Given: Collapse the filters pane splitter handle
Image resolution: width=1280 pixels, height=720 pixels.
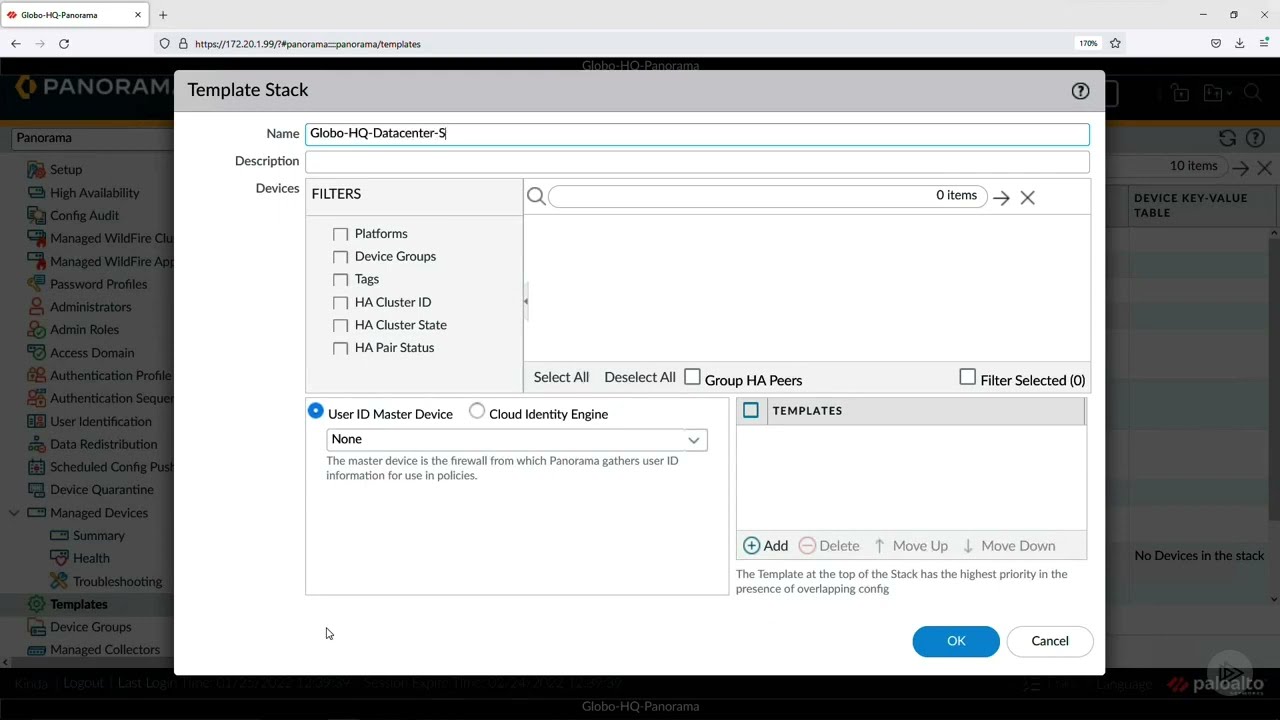Looking at the screenshot, I should (525, 301).
